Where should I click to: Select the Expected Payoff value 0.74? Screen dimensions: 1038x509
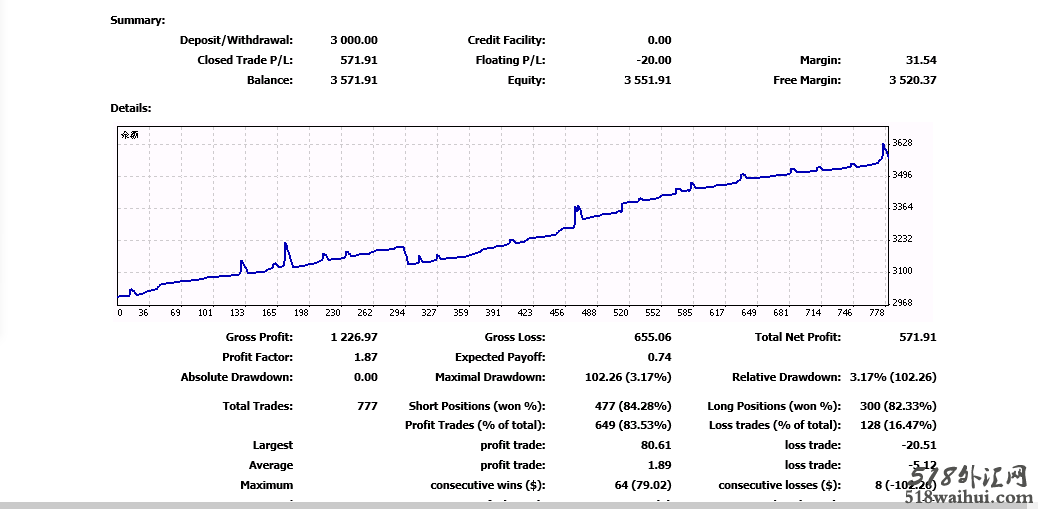659,357
